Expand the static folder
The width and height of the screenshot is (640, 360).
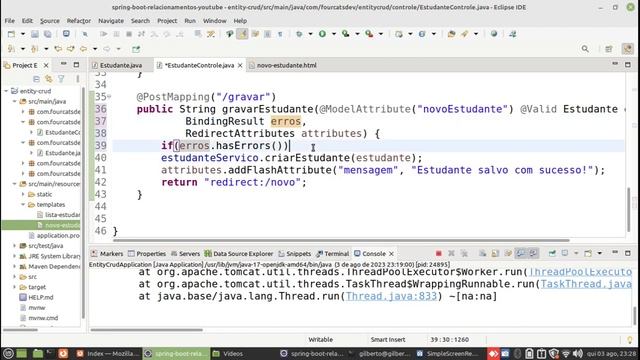coord(23,194)
